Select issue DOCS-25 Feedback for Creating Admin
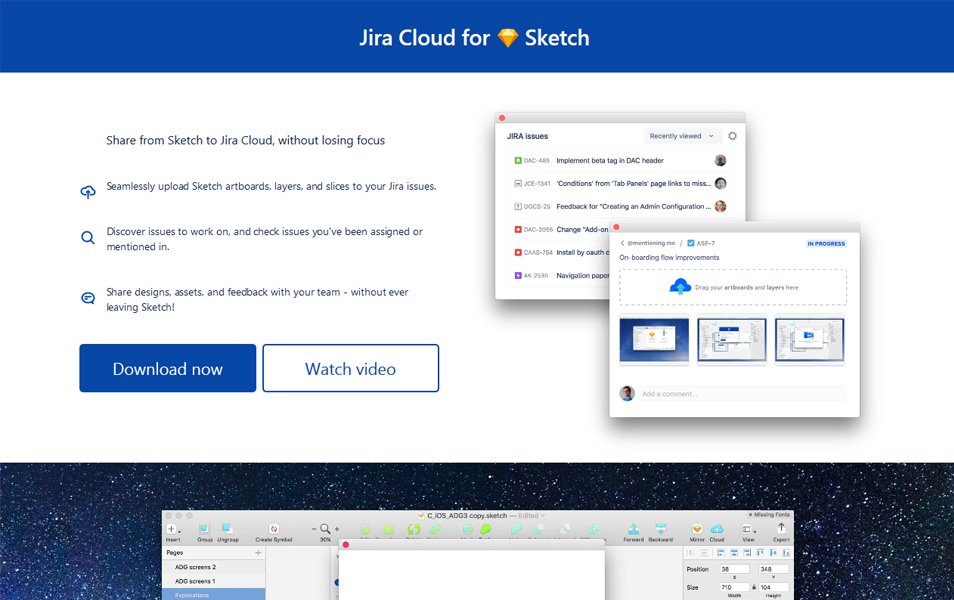The height and width of the screenshot is (600, 954). [x=619, y=206]
